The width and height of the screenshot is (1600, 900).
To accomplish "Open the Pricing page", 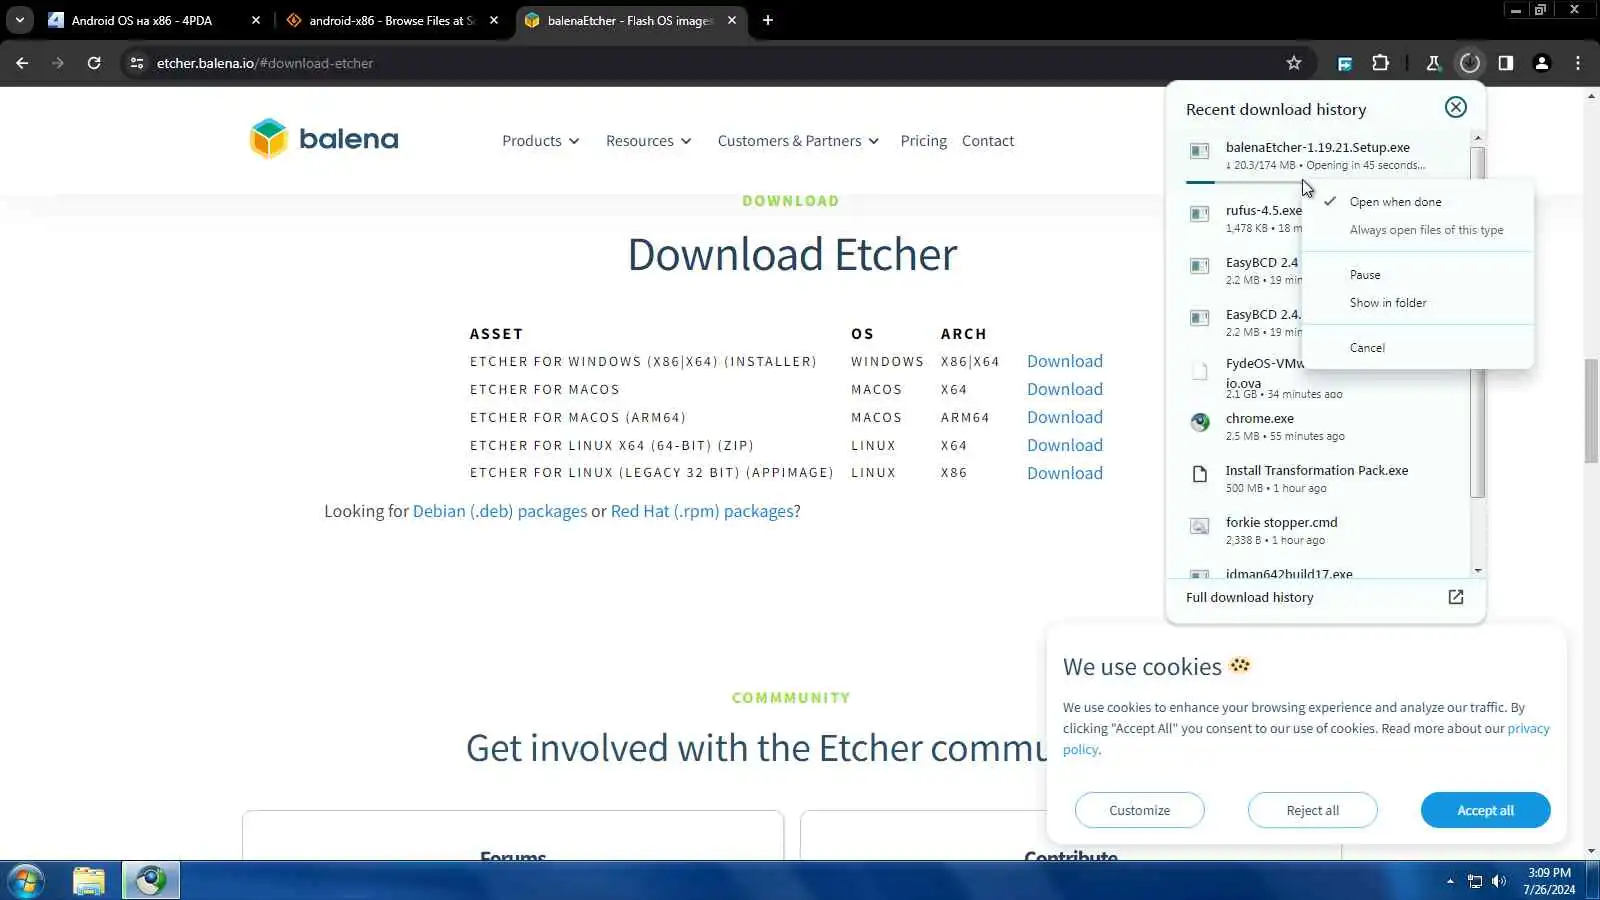I will click(923, 141).
